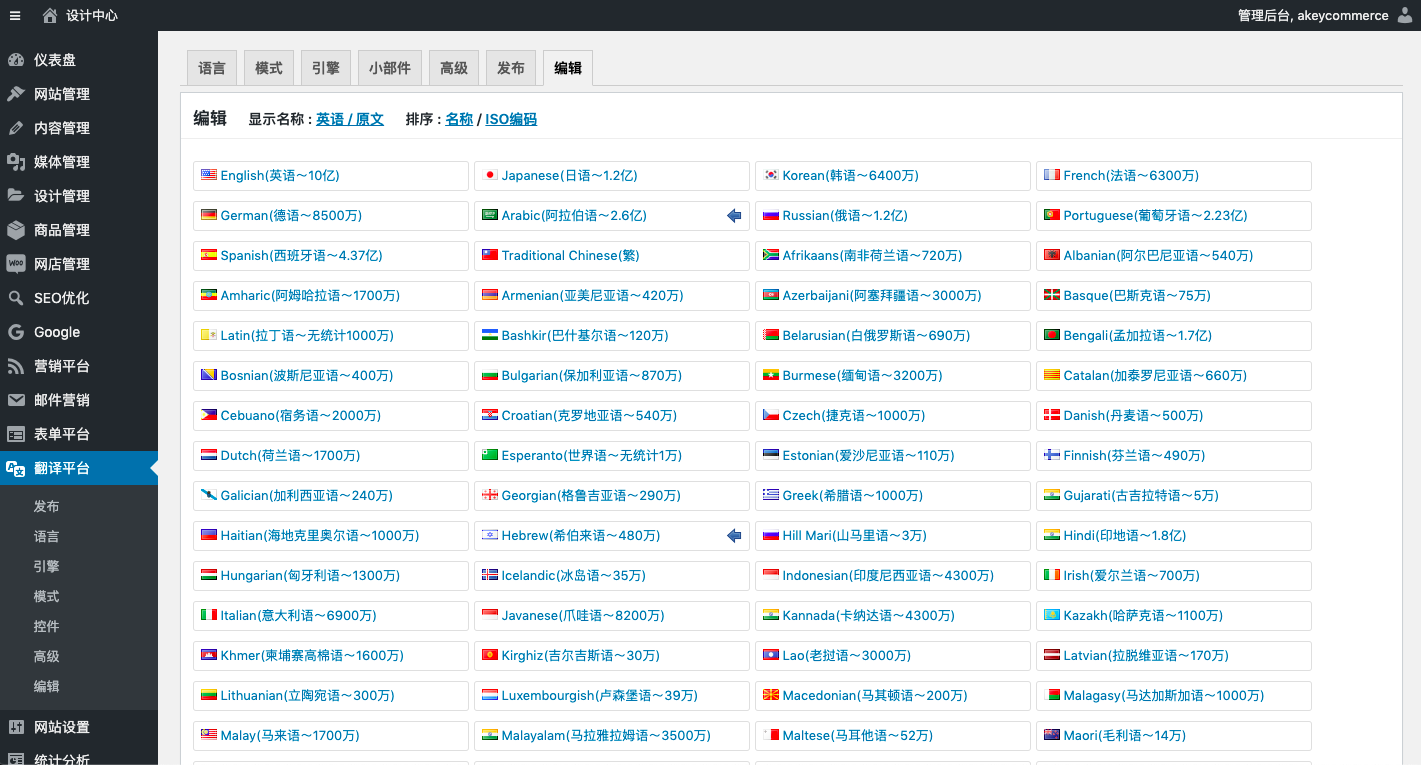Screen dimensions: 1421x765
Task: Click the Google G icon in sidebar
Action: (x=16, y=332)
